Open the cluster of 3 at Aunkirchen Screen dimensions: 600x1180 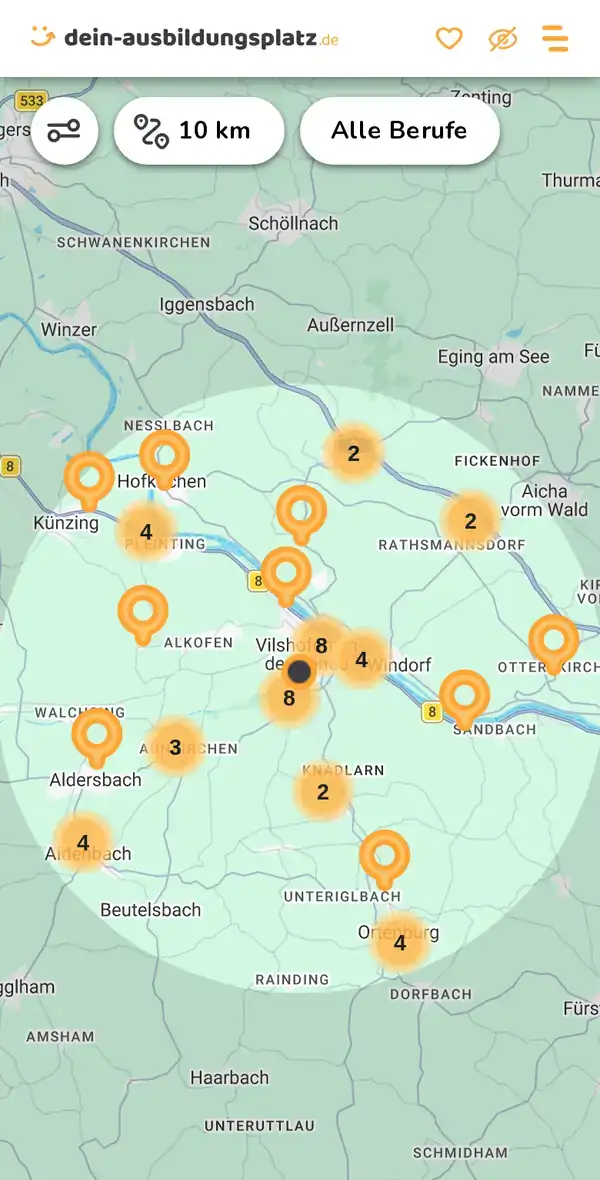point(175,747)
